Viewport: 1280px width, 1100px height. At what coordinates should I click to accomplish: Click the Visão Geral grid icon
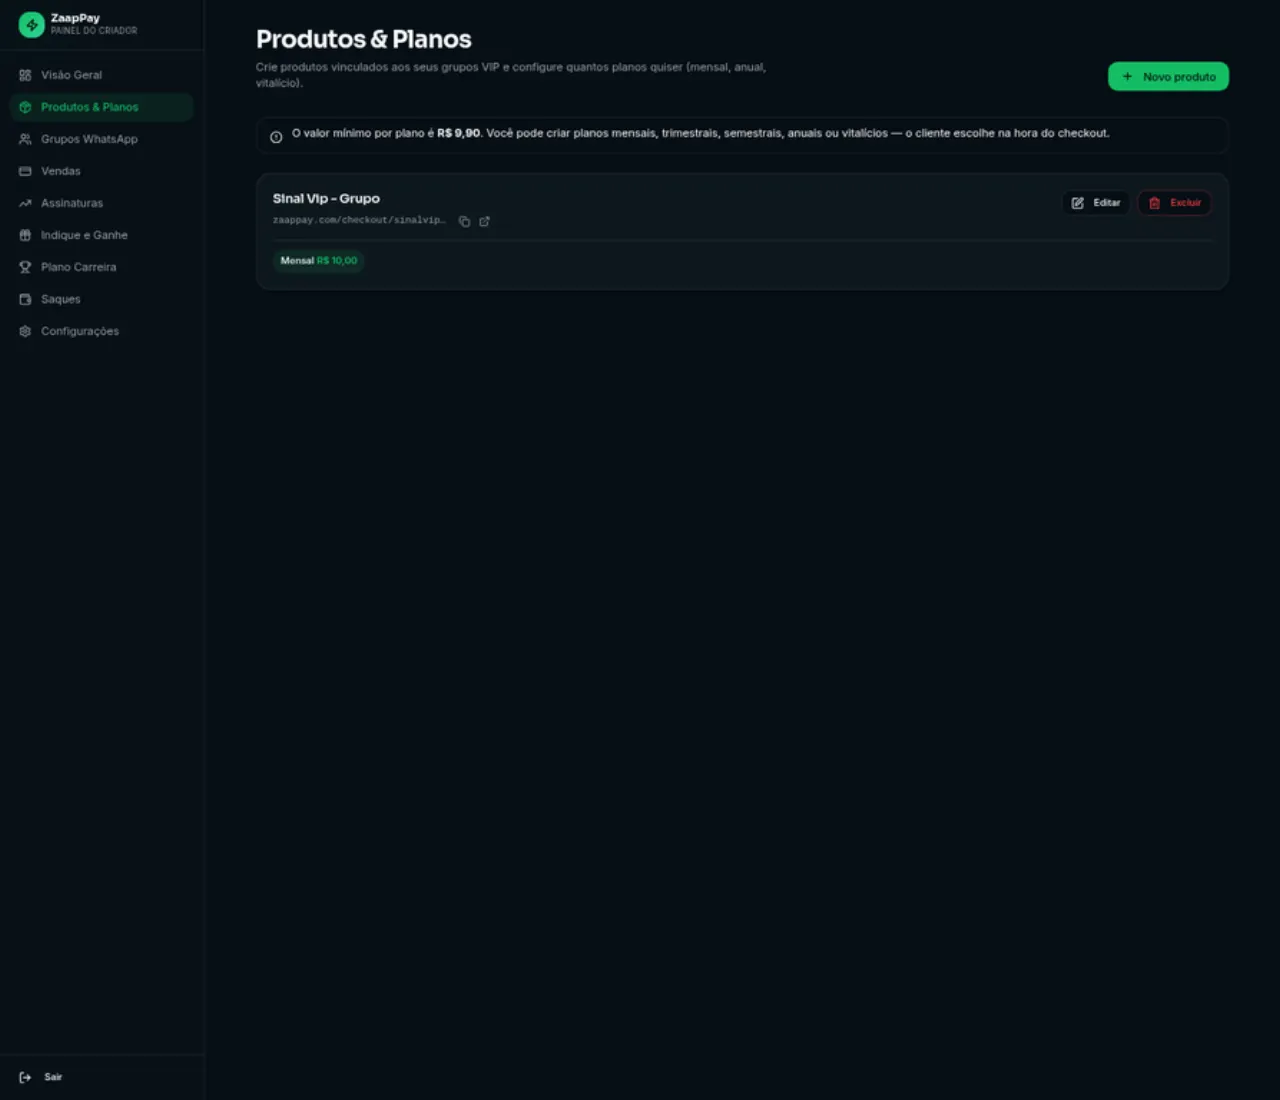25,75
